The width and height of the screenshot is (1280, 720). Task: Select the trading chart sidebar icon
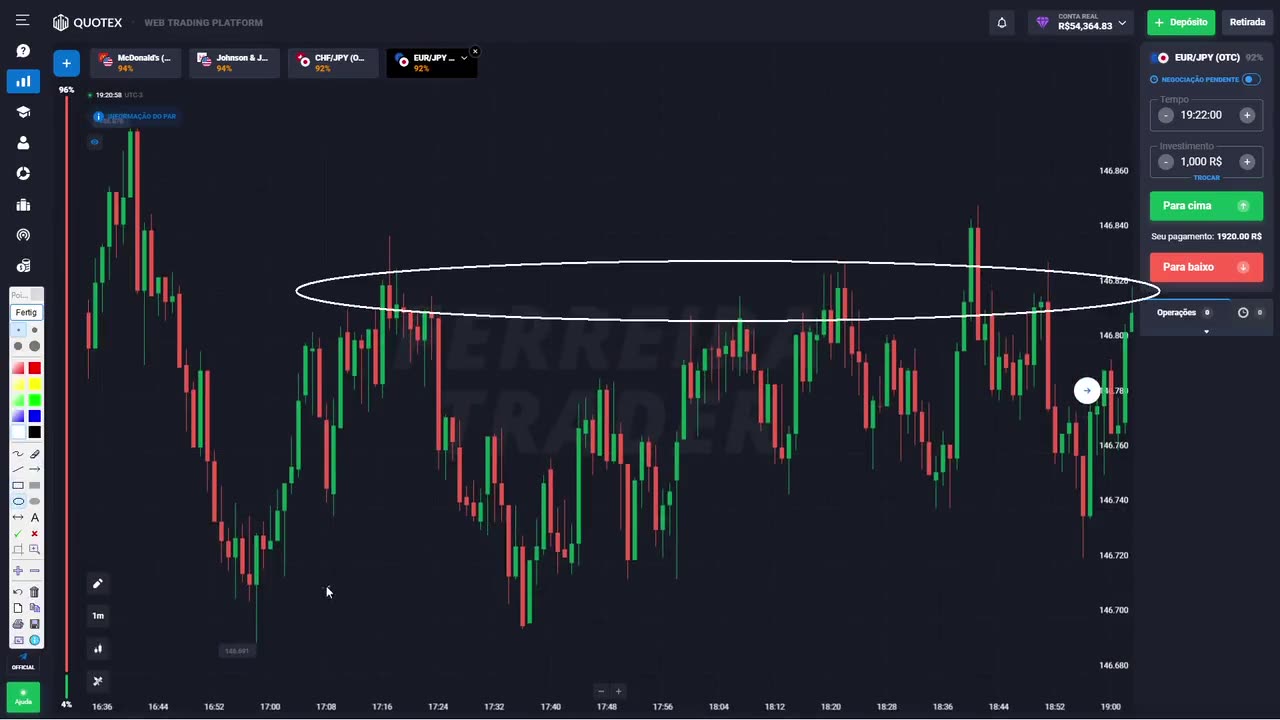pos(23,82)
